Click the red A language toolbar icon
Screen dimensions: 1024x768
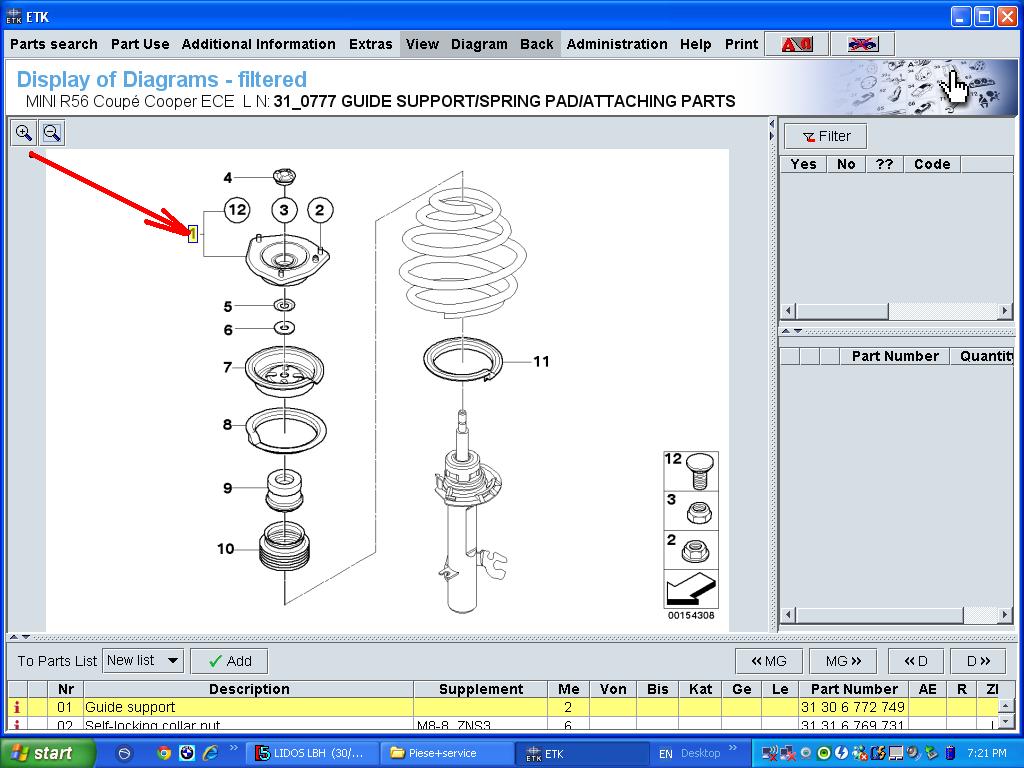(796, 44)
